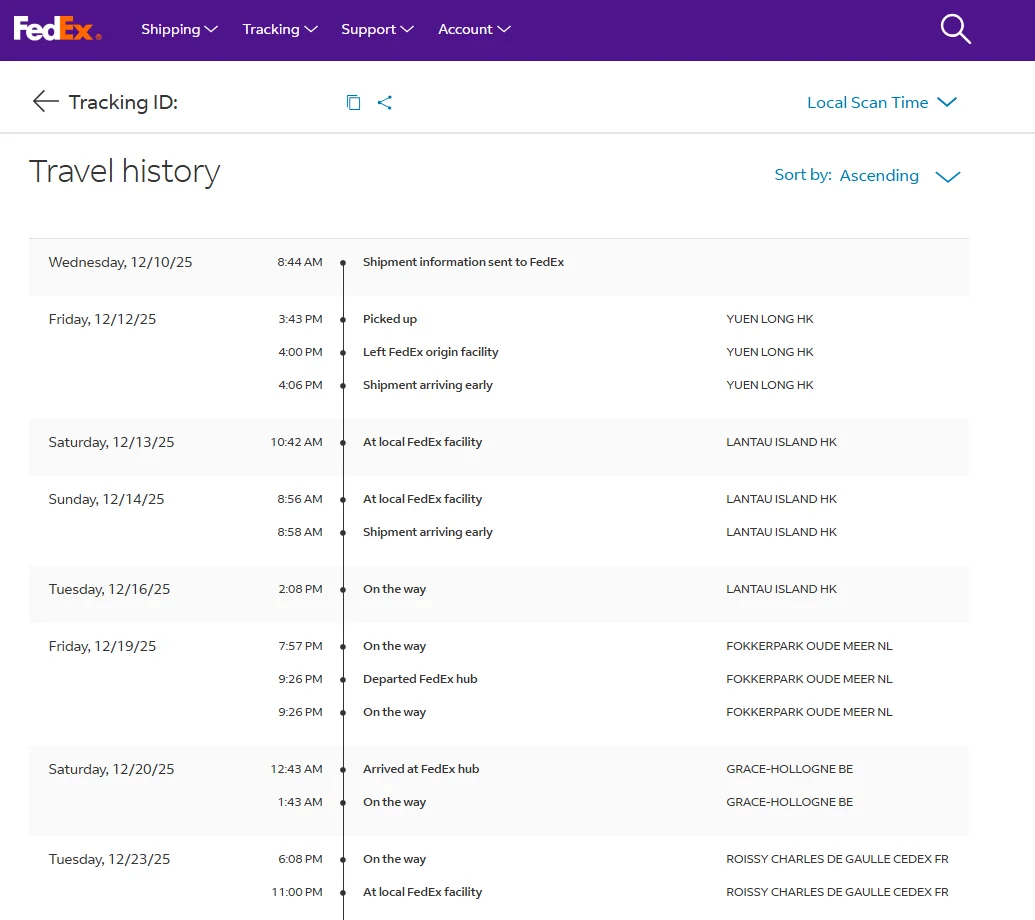Click the 11:00 PM At local FedEx facility event
1035x920 pixels.
(x=422, y=892)
